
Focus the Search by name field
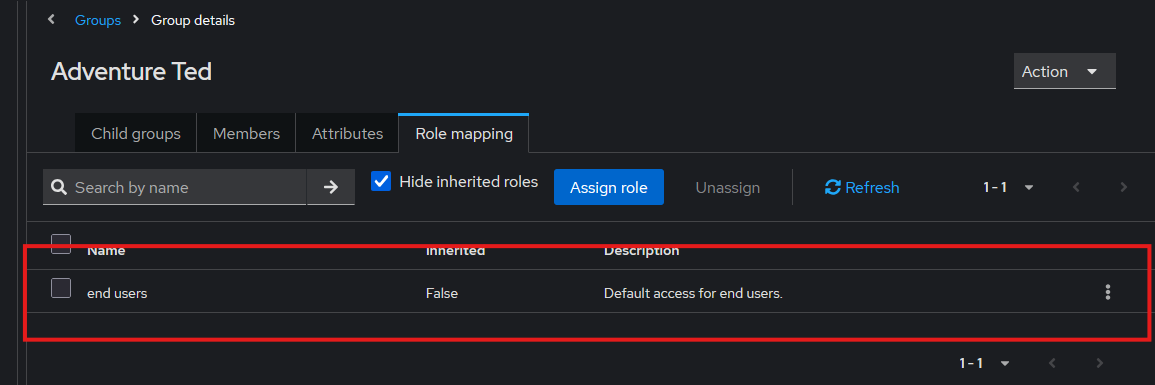(175, 187)
